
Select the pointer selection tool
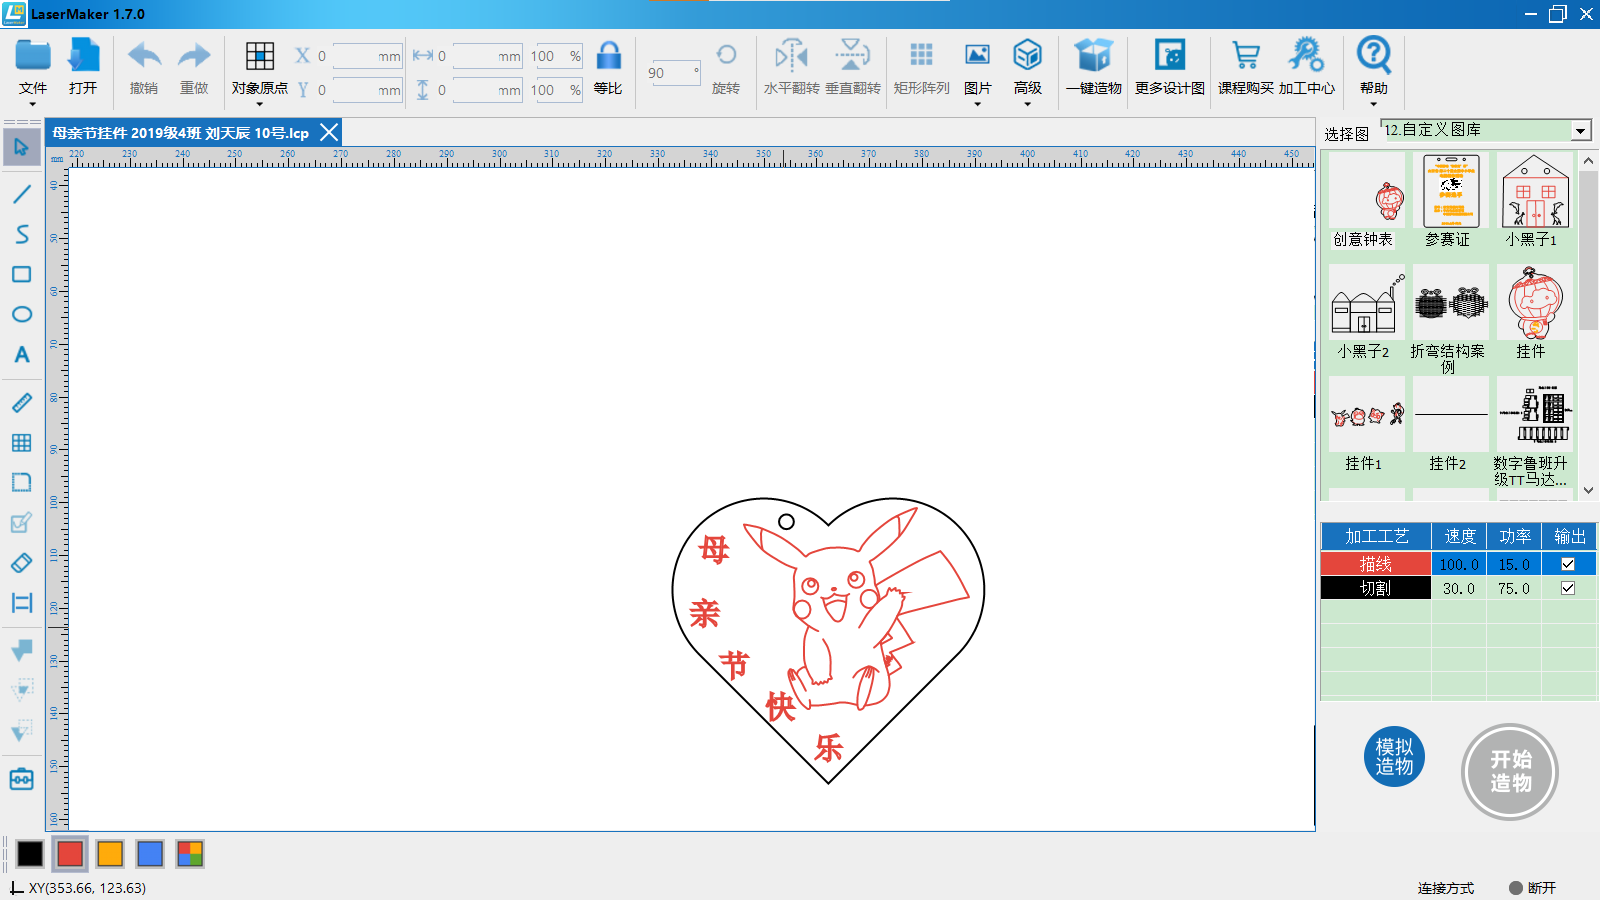click(21, 147)
